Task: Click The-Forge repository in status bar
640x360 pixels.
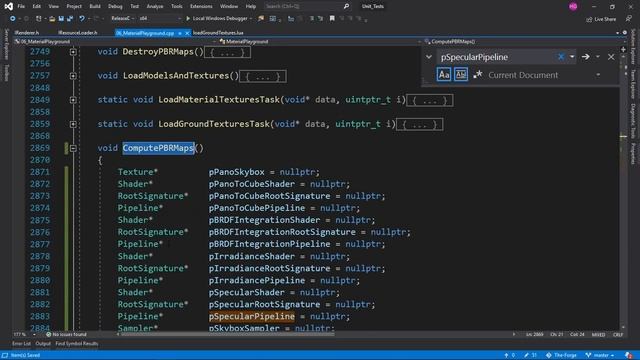Action: click(x=562, y=355)
